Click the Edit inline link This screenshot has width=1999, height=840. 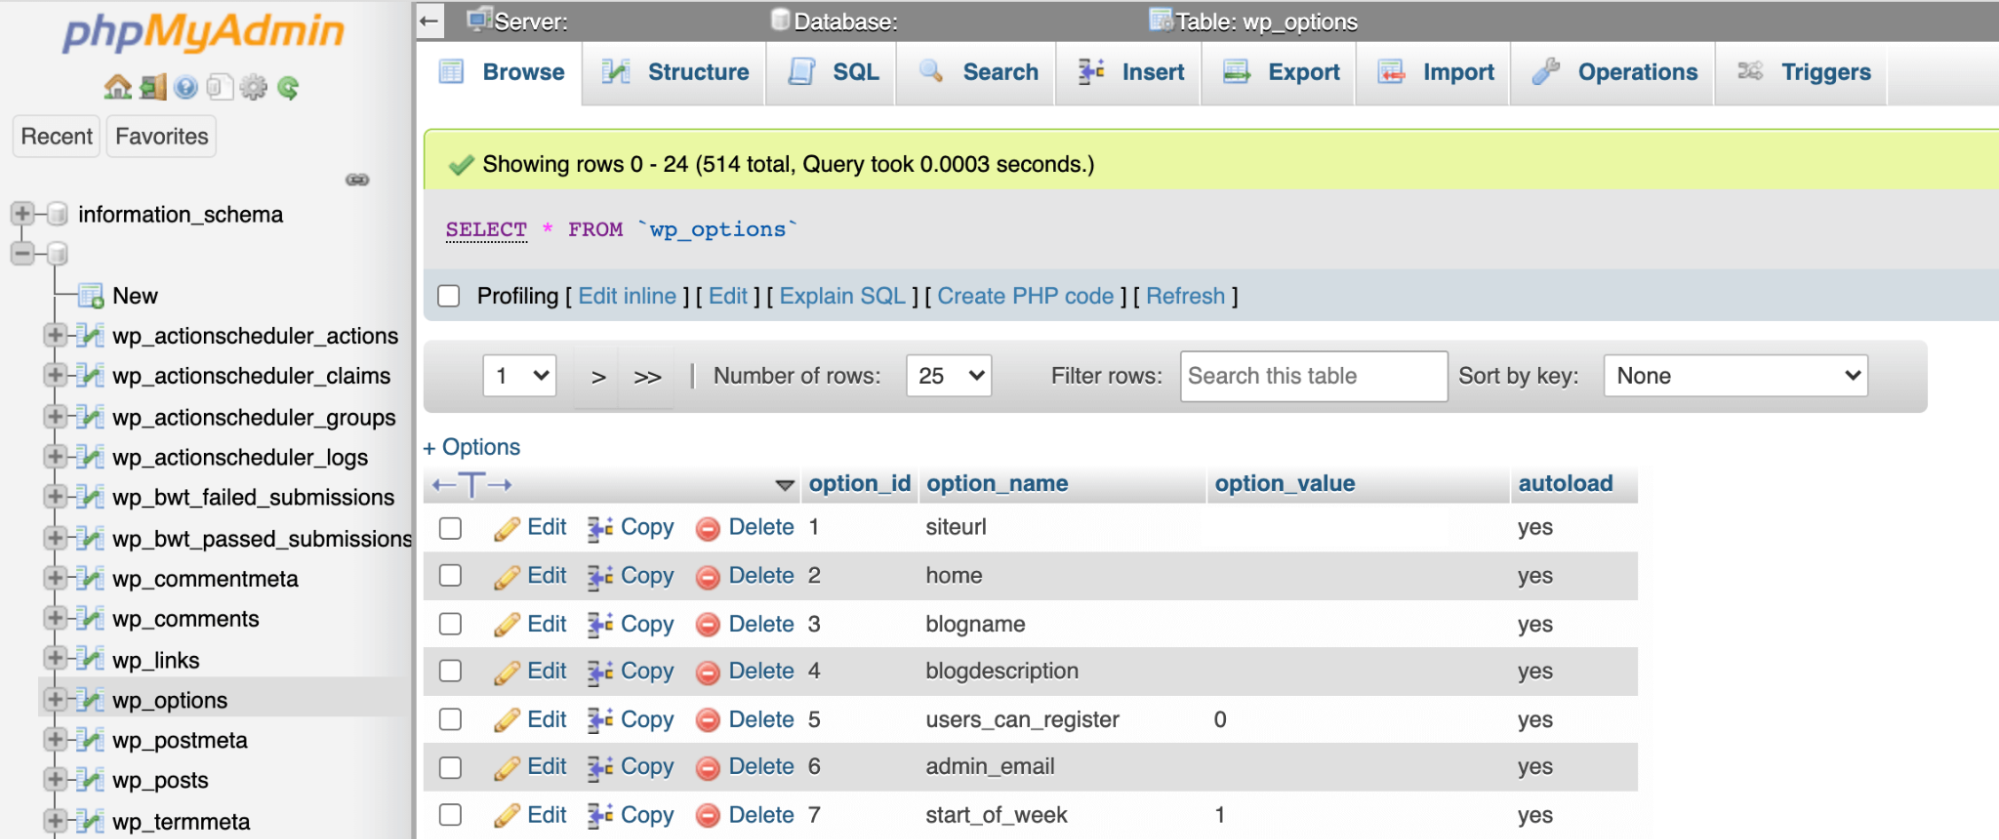[627, 296]
